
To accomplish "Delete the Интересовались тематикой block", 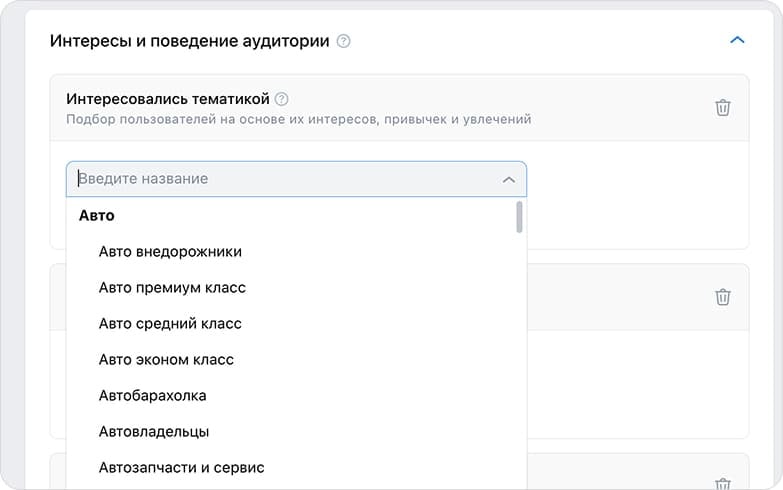I will [x=723, y=107].
